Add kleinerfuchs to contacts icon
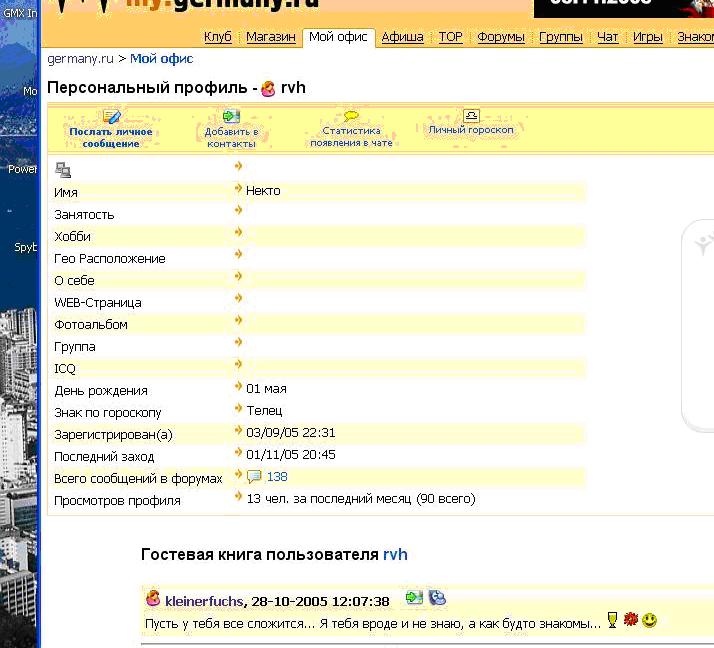This screenshot has height=648, width=714. [414, 597]
